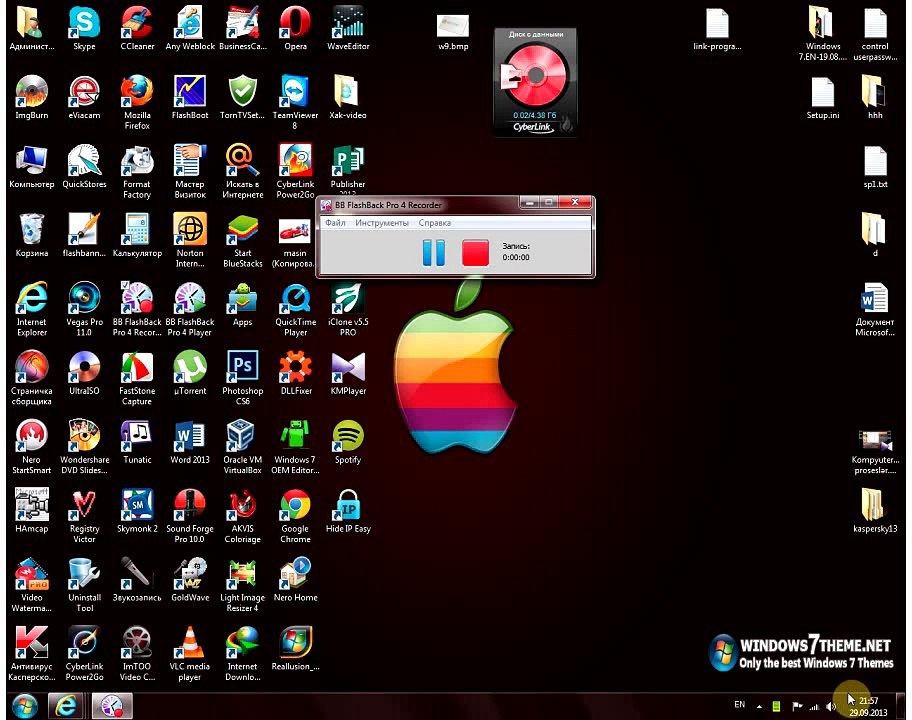Viewport: 912px width, 720px height.
Task: Launch Start BlueStacks icon
Action: pyautogui.click(x=243, y=240)
